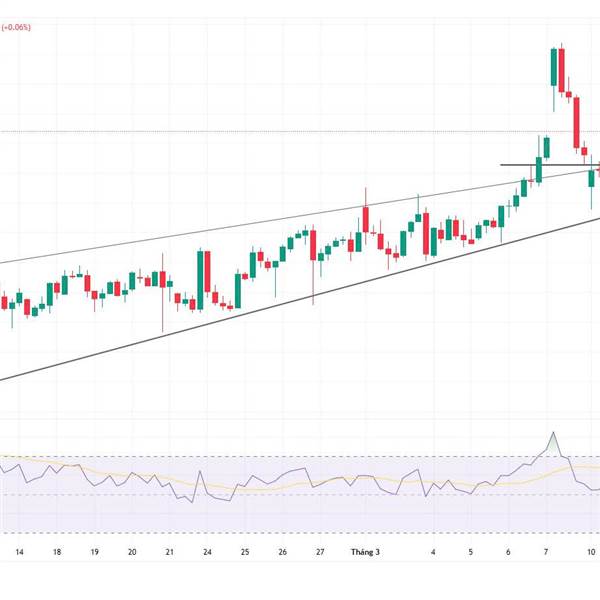The width and height of the screenshot is (600, 600).
Task: Click the '(+0.06%)' price change value
Action: click(x=16, y=27)
